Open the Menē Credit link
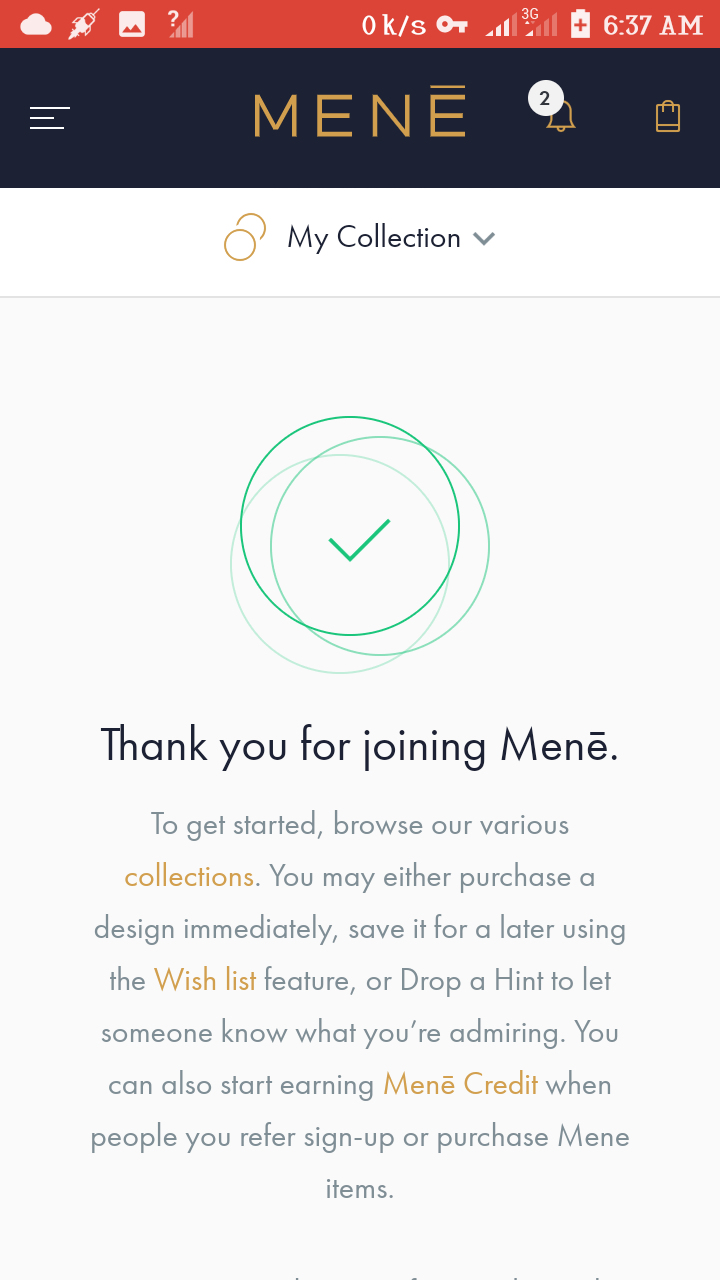Image resolution: width=720 pixels, height=1280 pixels. 461,1085
